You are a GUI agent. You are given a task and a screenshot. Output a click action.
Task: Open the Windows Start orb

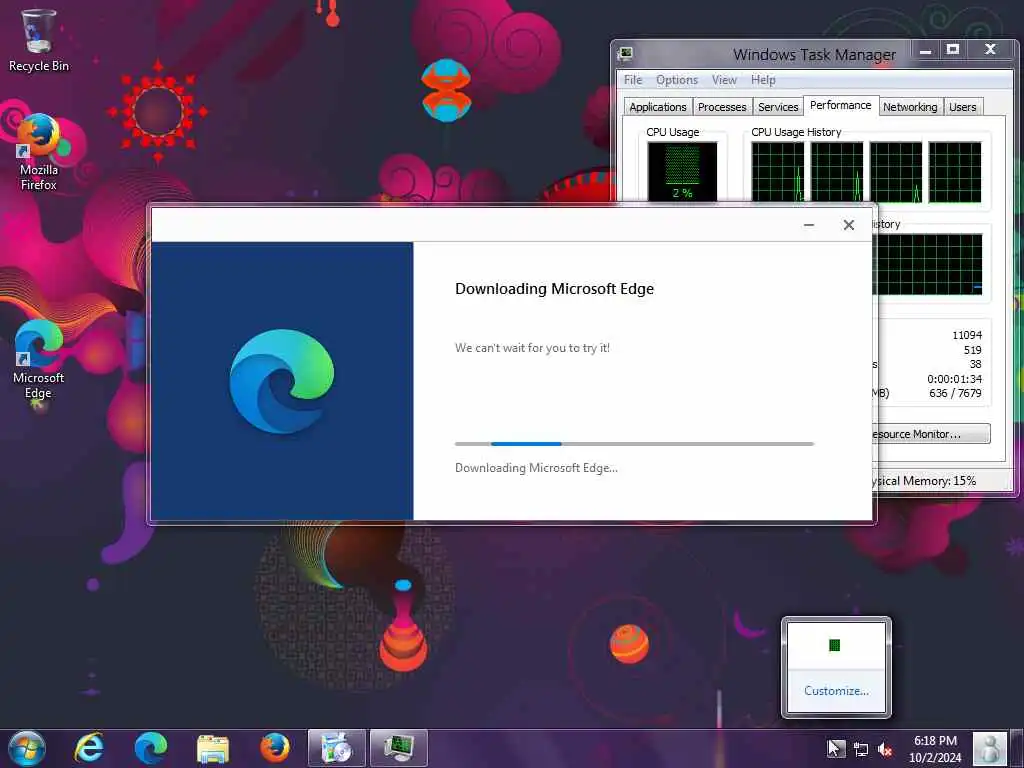point(27,748)
